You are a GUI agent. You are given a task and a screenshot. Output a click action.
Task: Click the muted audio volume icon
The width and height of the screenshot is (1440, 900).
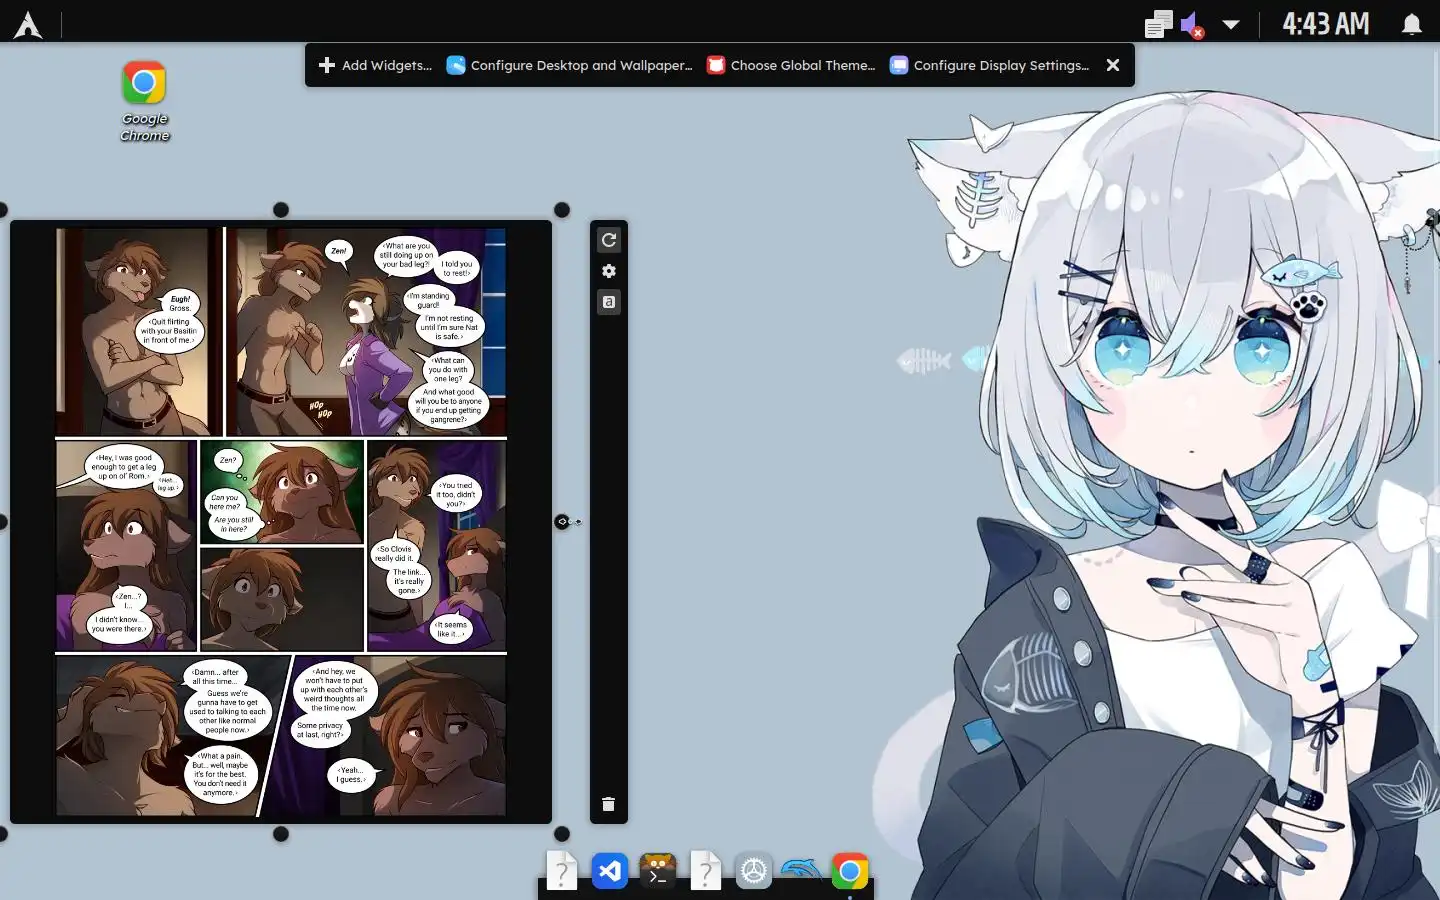click(1192, 24)
